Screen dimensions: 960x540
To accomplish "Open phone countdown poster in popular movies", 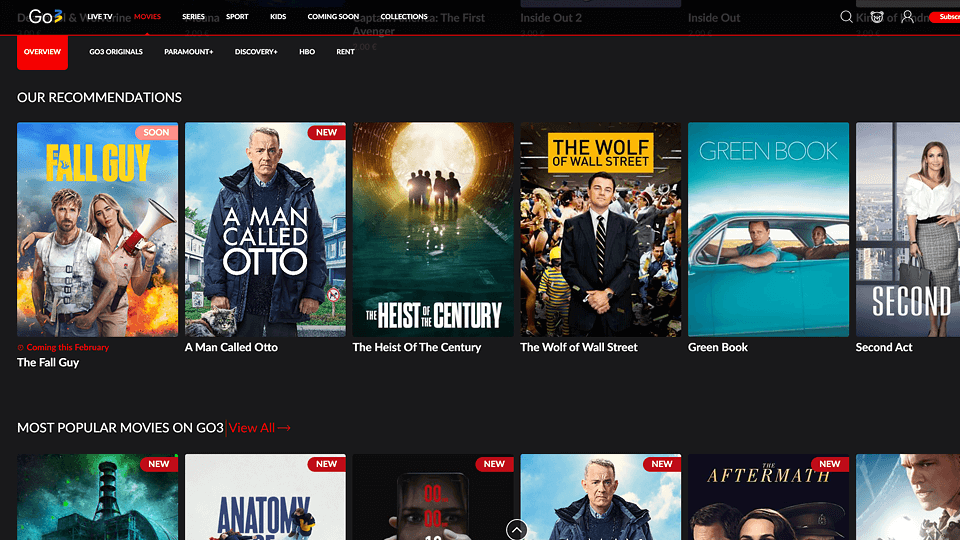I will (433, 497).
